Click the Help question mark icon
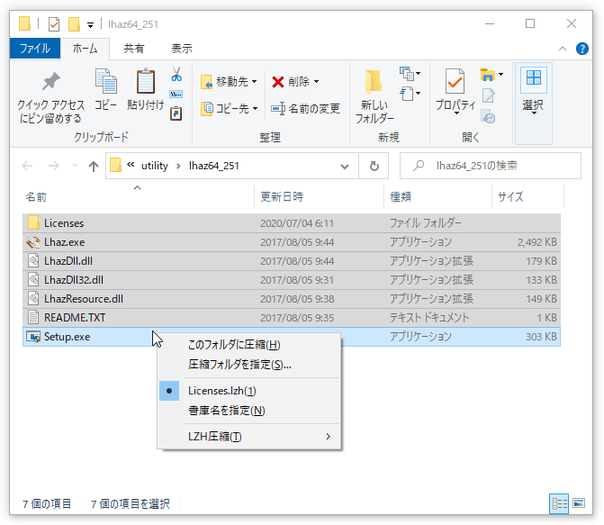Screen dimensions: 604x525 tap(582, 49)
